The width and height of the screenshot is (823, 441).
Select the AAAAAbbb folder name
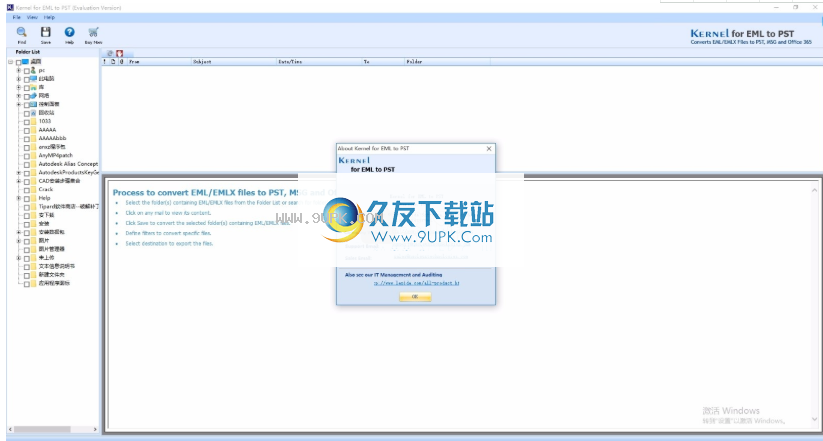coord(52,139)
